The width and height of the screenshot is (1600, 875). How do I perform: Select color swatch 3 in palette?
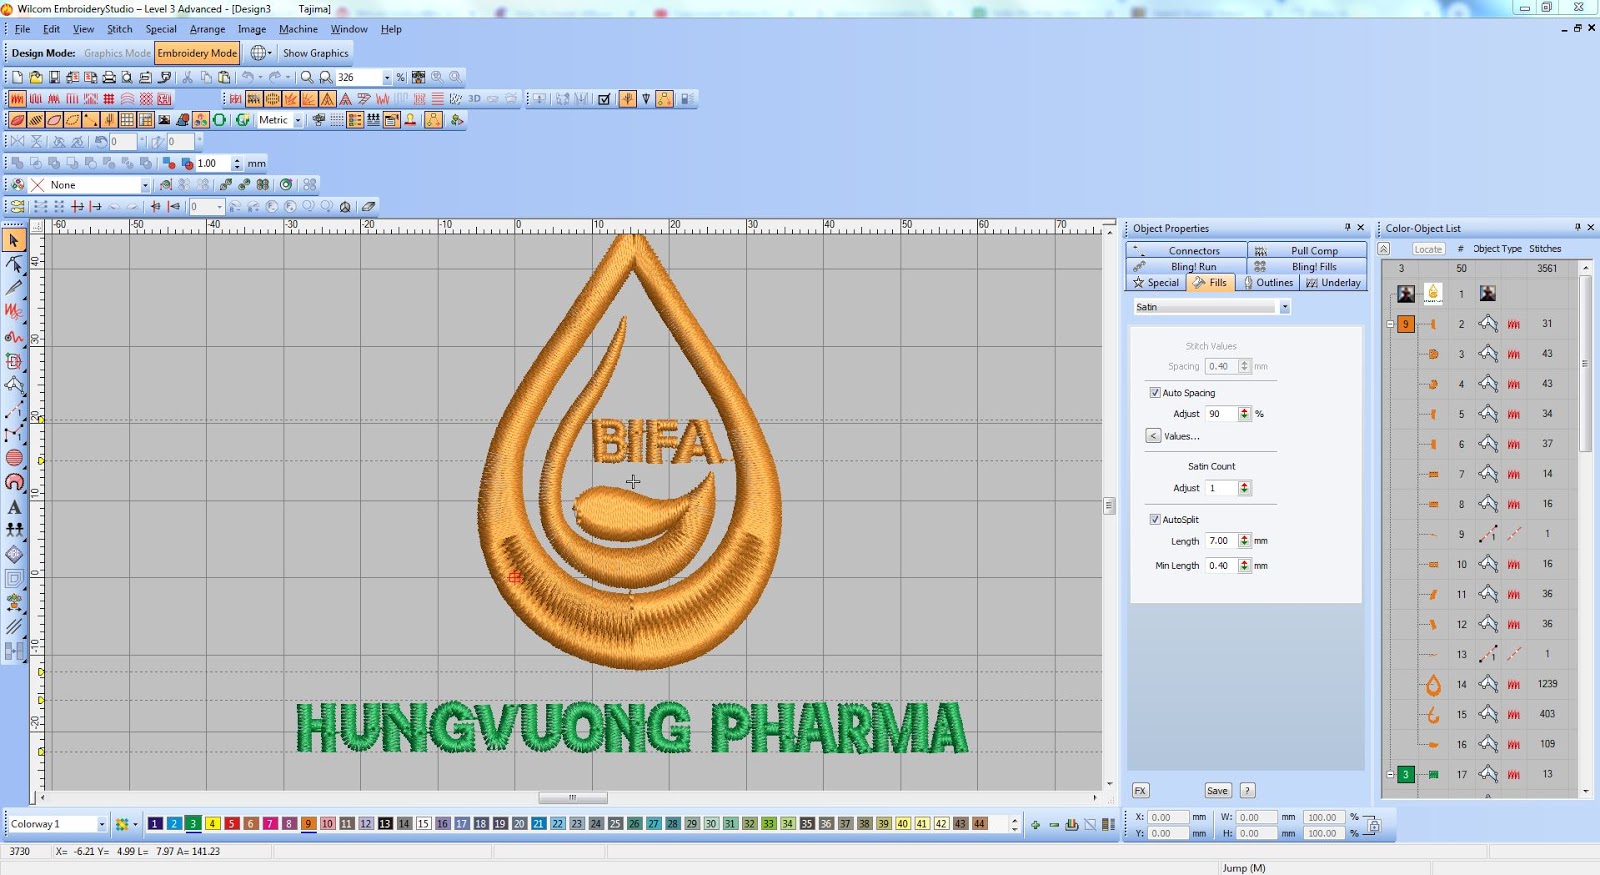pos(193,824)
